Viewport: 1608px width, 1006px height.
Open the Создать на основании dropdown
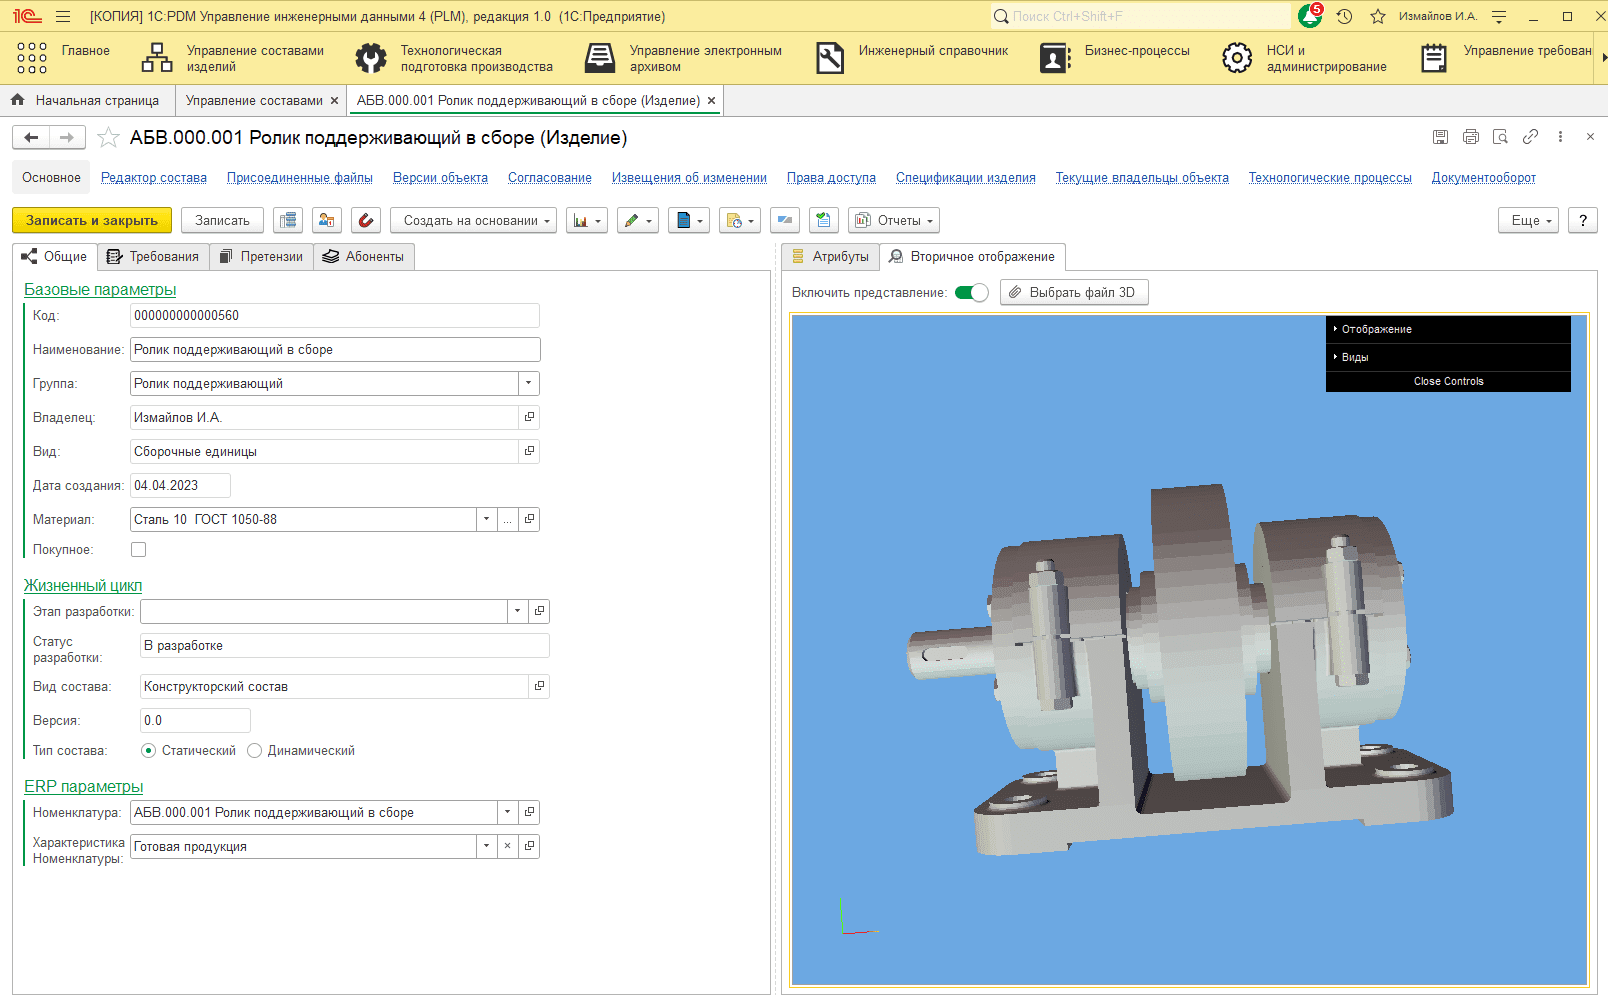(474, 220)
